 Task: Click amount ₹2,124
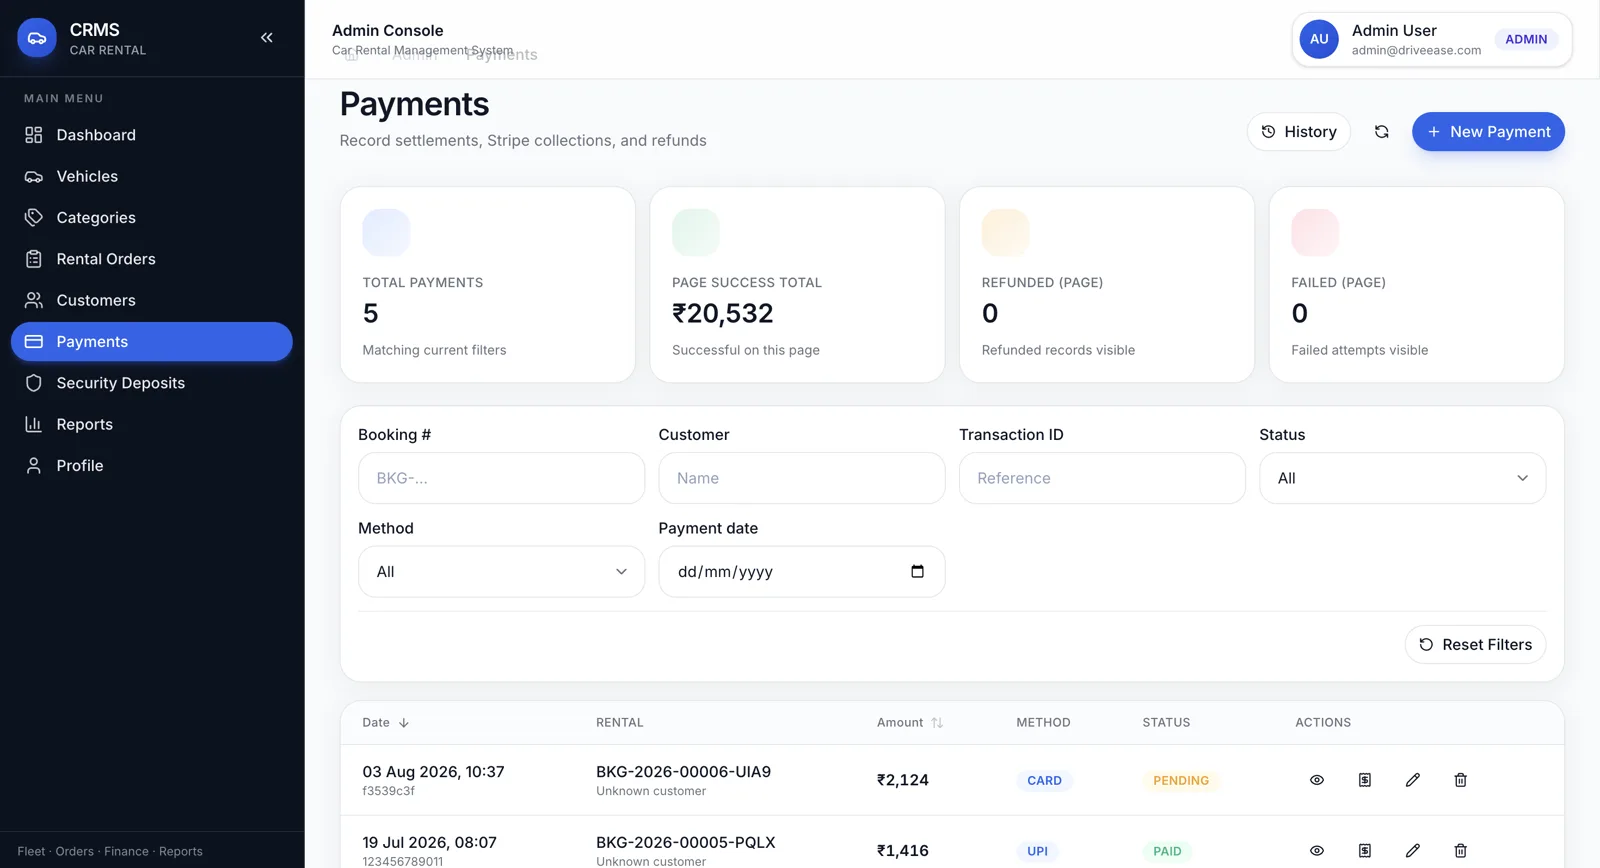pos(903,780)
